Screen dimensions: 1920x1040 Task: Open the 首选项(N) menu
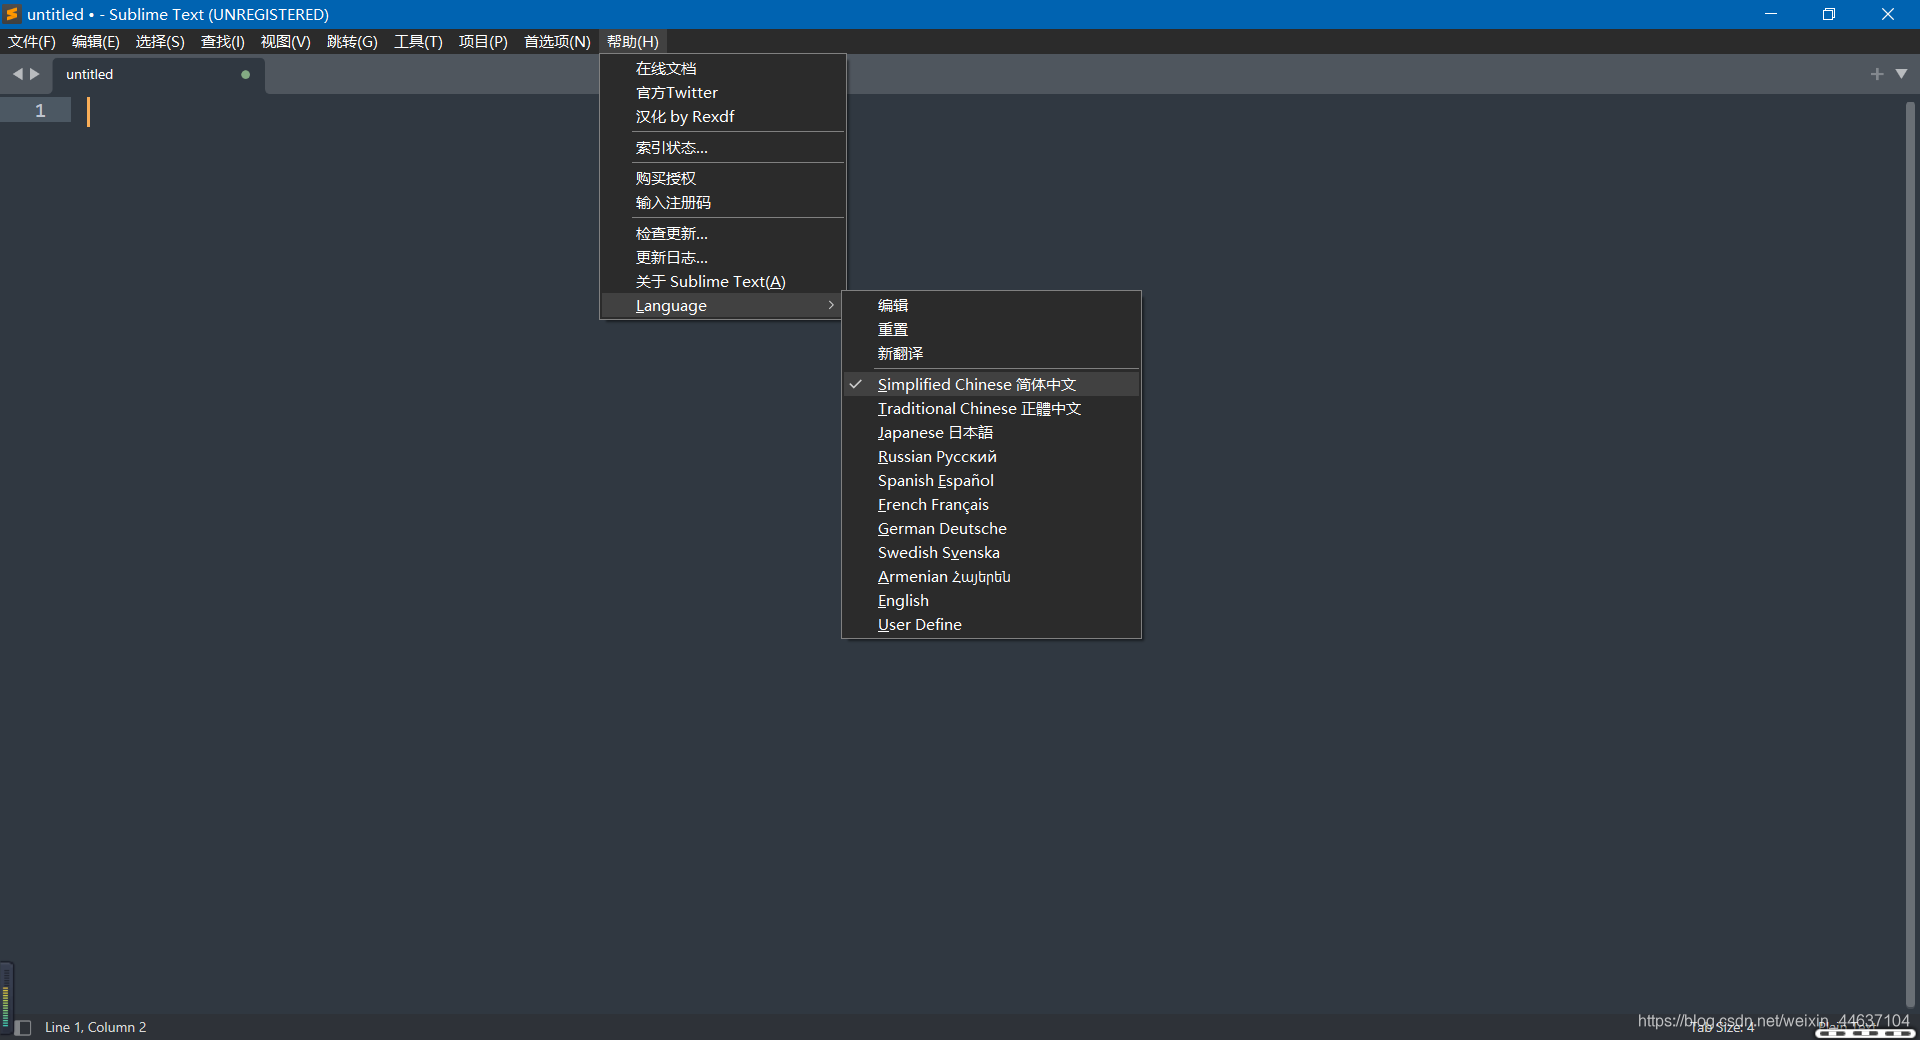tap(557, 41)
